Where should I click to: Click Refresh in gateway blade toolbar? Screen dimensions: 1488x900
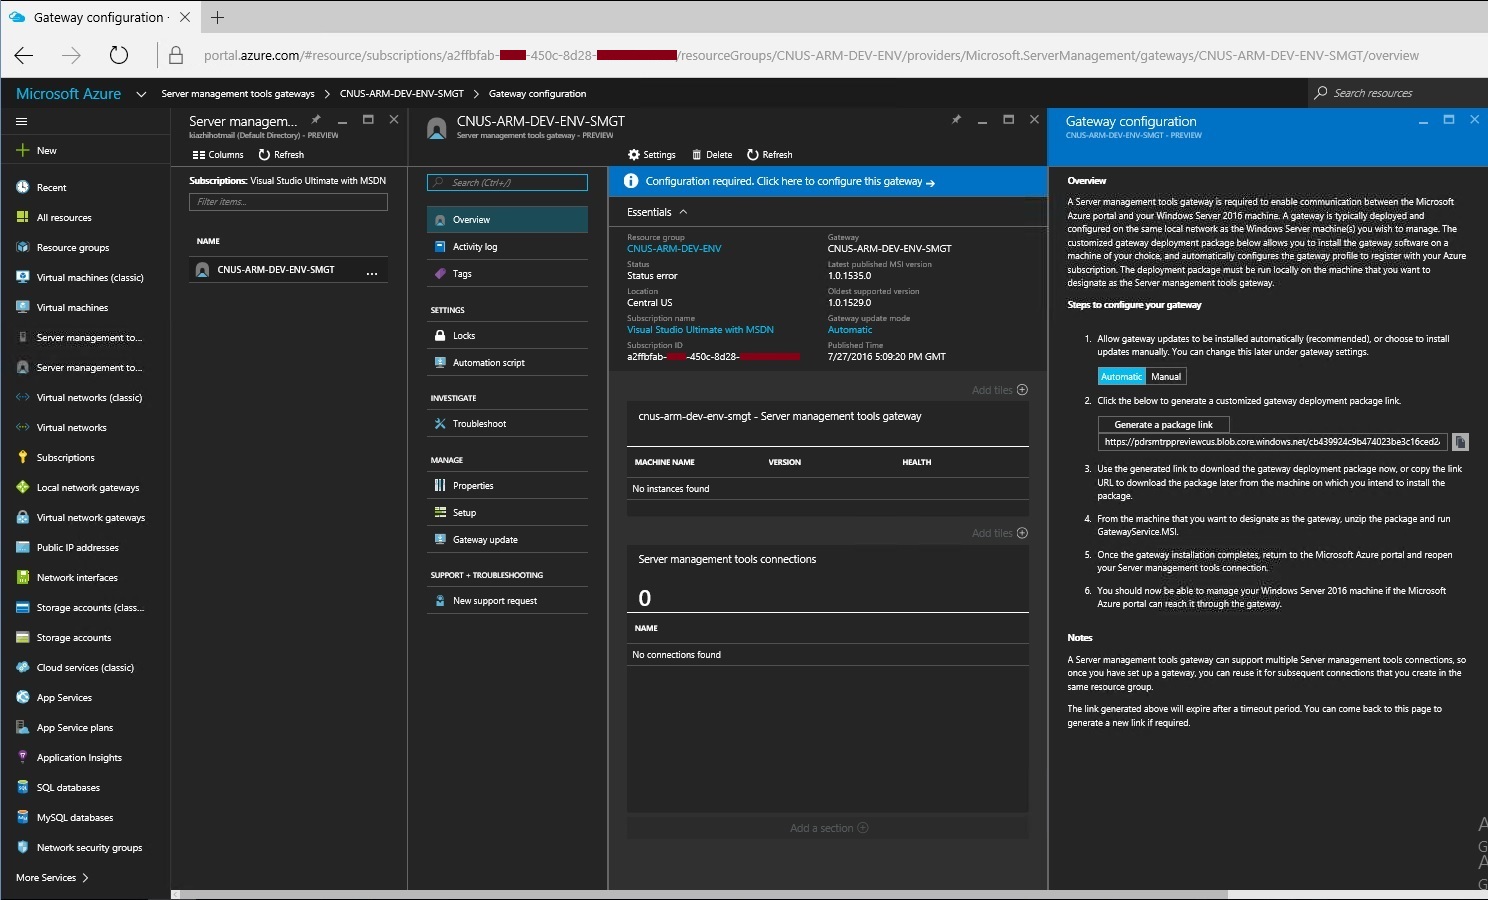click(x=770, y=155)
